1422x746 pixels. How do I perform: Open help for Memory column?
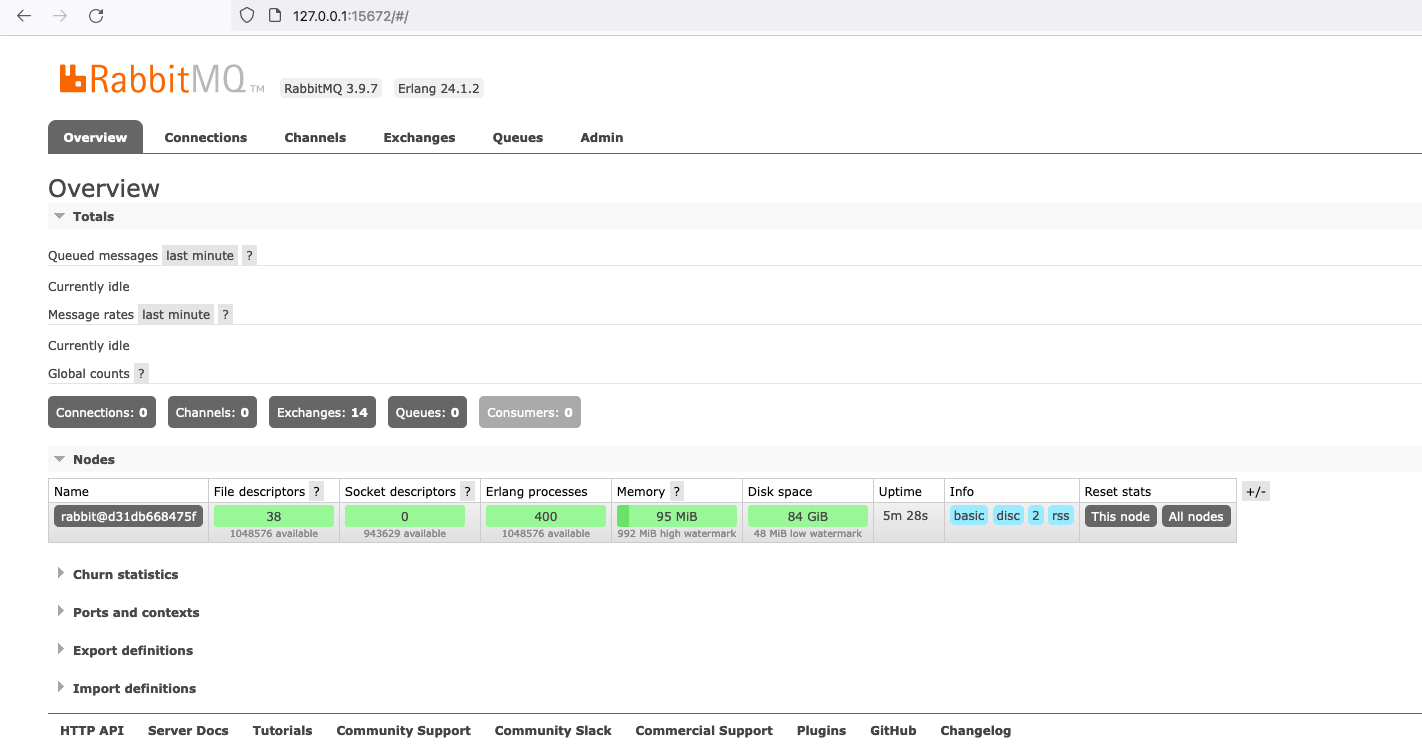[x=677, y=491]
